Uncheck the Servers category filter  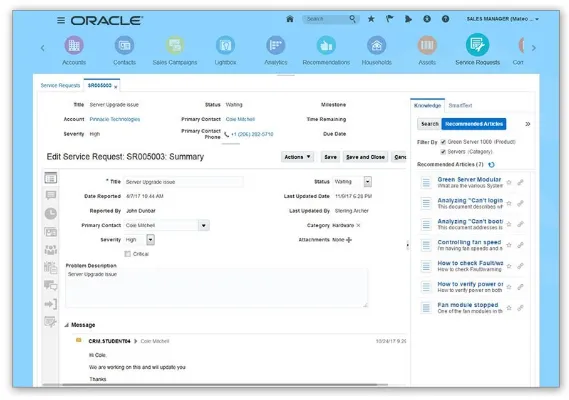[x=443, y=152]
